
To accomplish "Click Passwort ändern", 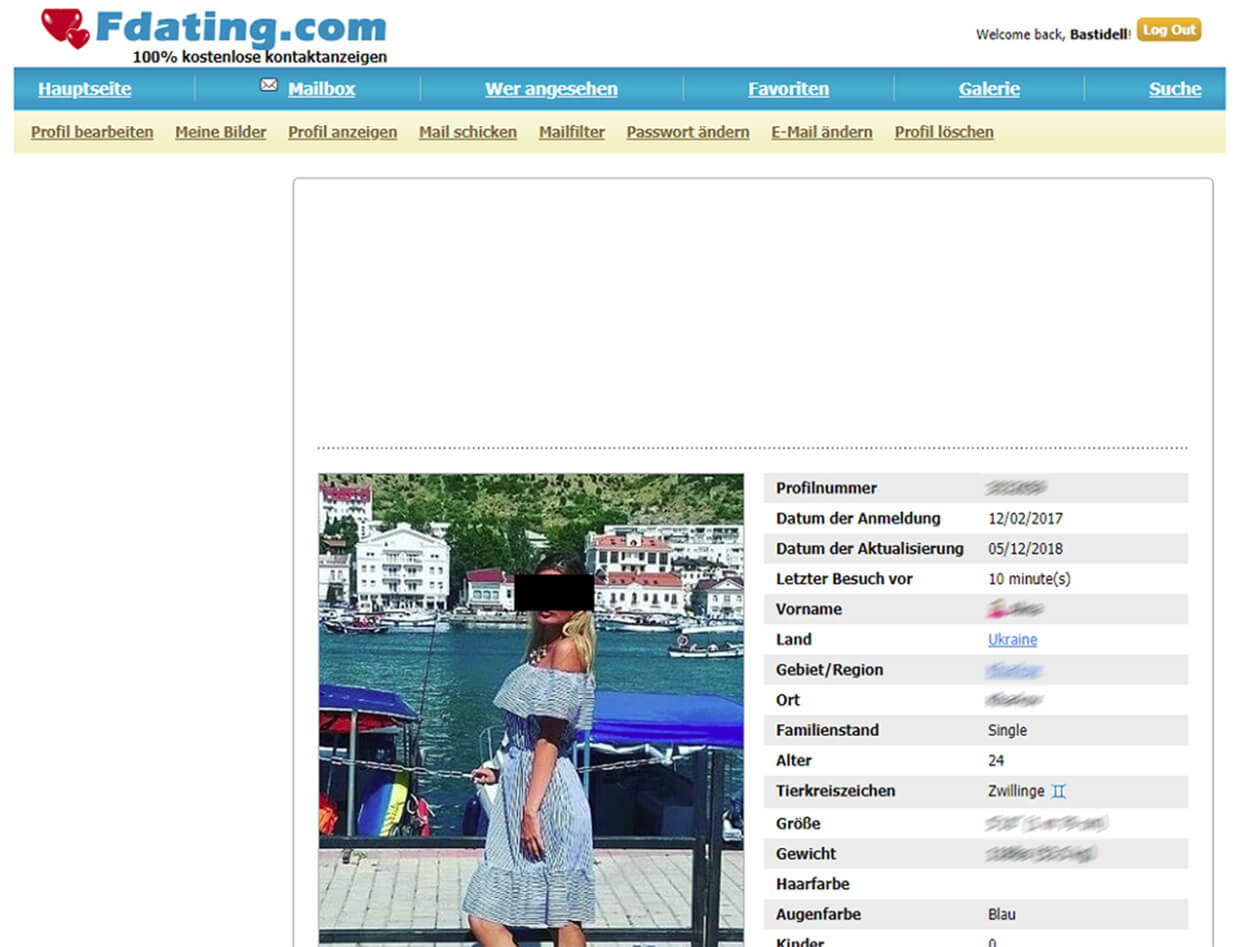I will click(688, 132).
